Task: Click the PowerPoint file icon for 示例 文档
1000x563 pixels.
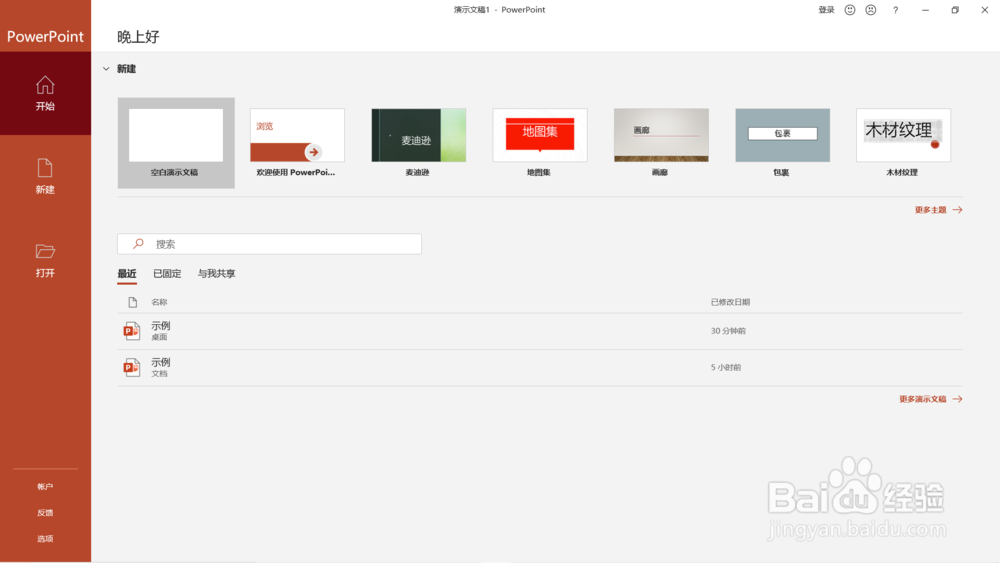Action: coord(131,367)
